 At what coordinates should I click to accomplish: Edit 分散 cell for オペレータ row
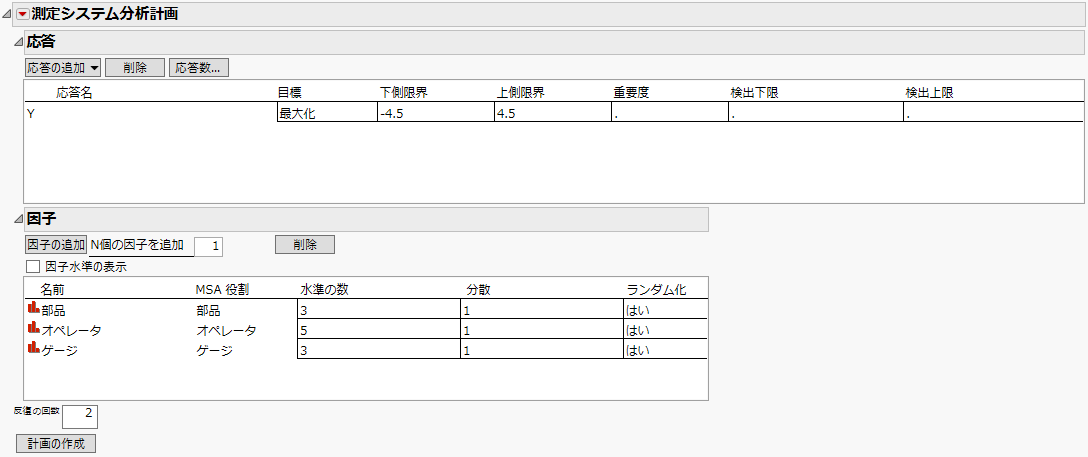point(542,329)
